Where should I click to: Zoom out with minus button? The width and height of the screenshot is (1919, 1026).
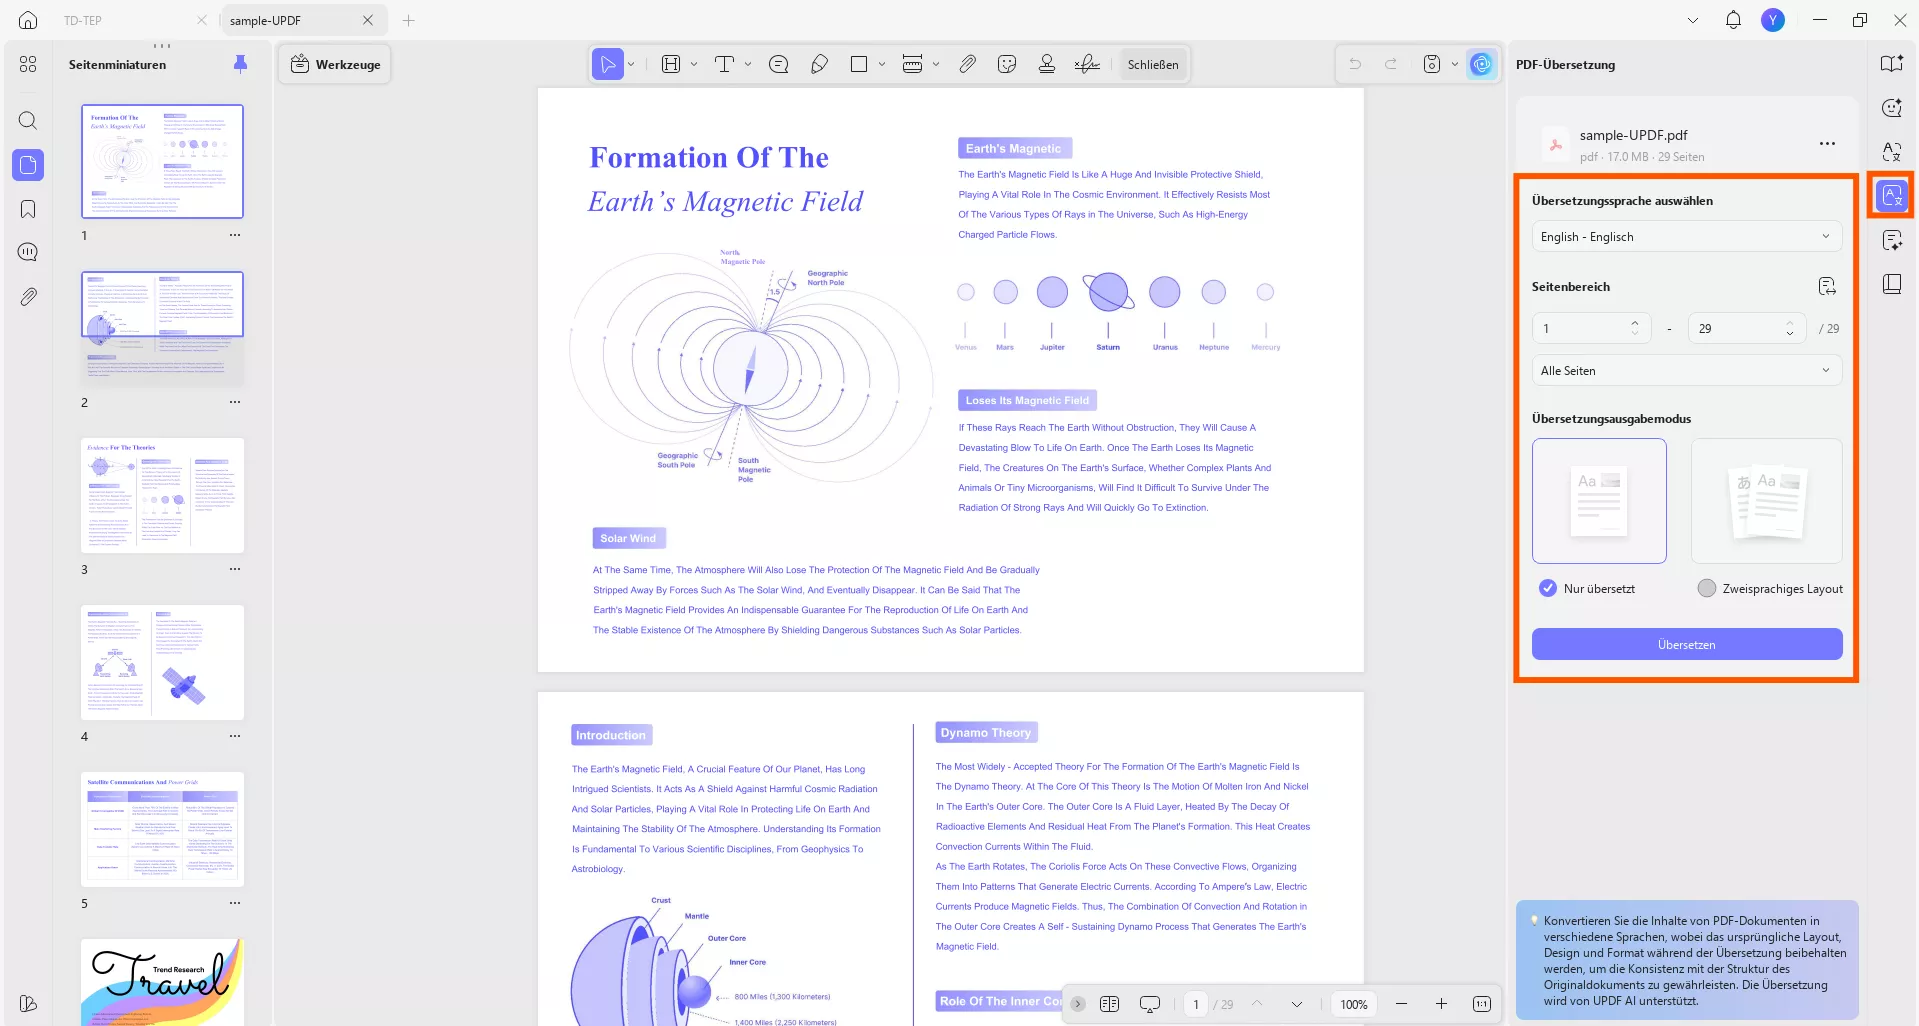[1401, 1004]
